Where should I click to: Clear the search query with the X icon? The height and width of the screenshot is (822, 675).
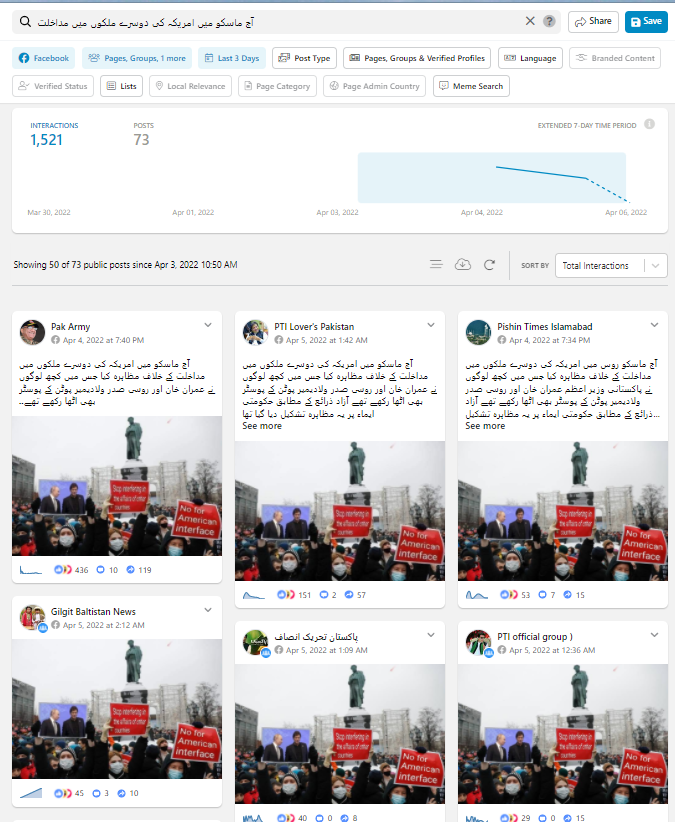point(530,21)
